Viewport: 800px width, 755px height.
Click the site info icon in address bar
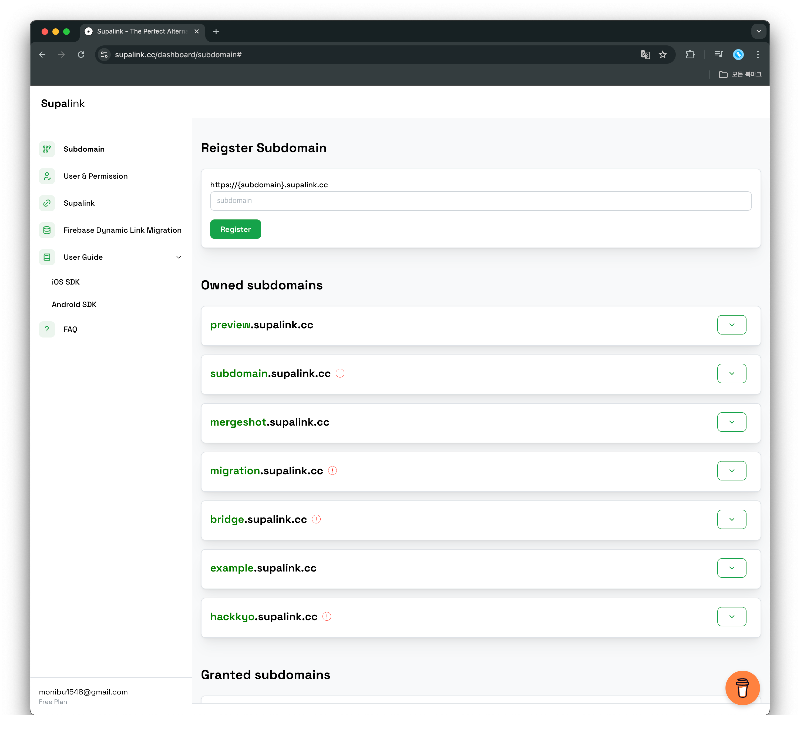pos(104,55)
